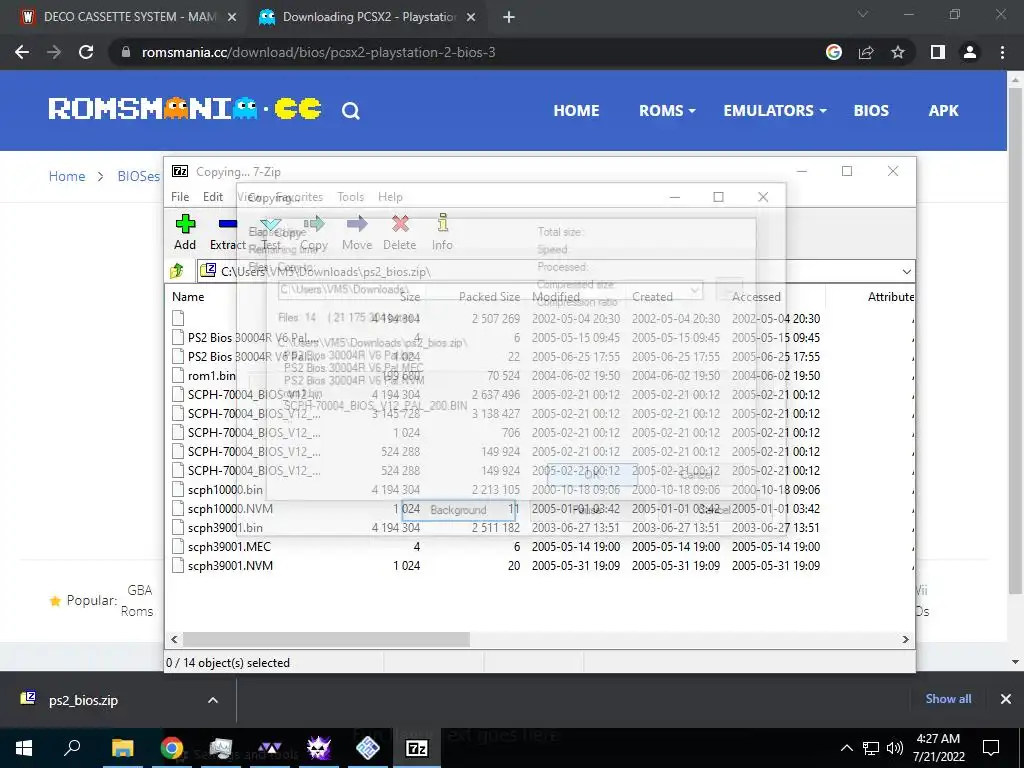Open the EMULATORS dropdown menu
This screenshot has width=1024, height=768.
(x=775, y=111)
